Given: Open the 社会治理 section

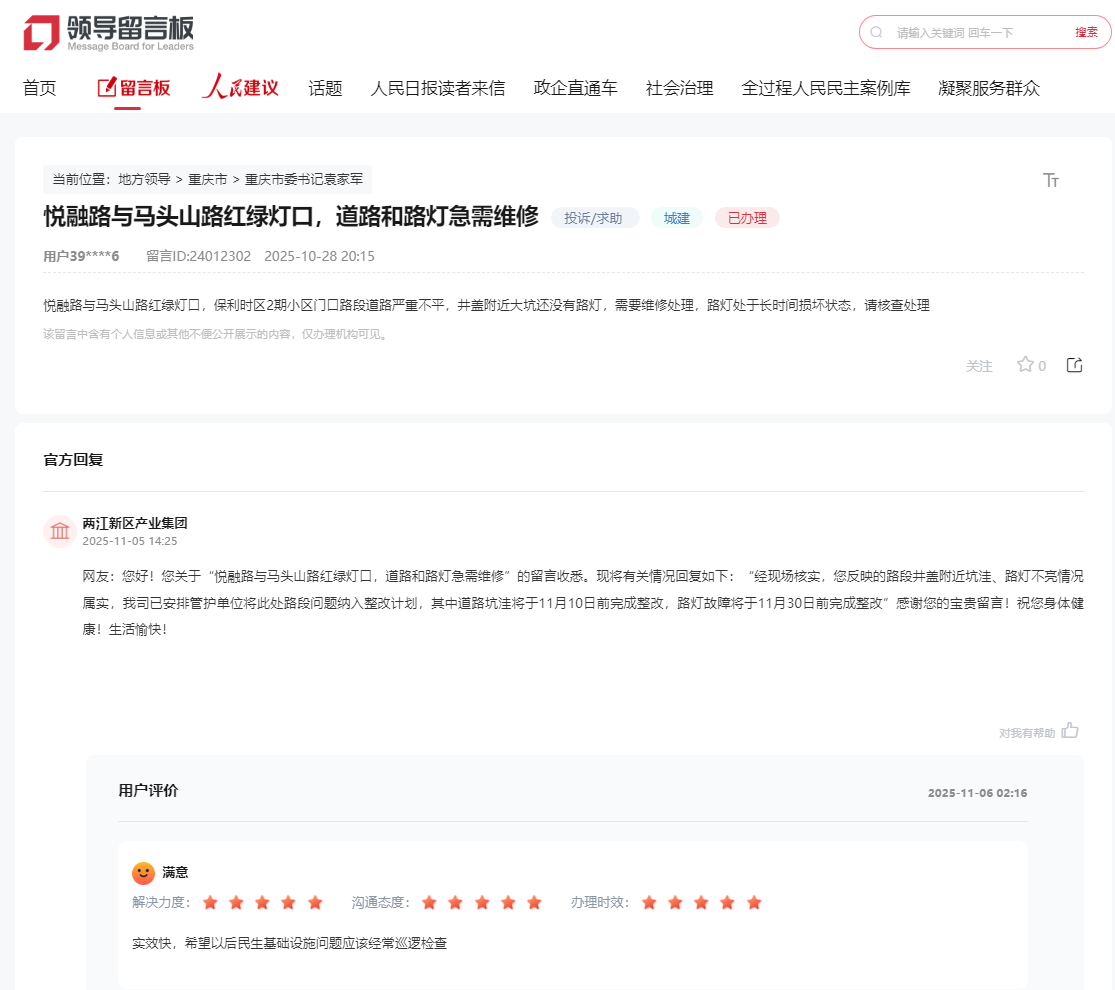Looking at the screenshot, I should tap(679, 88).
